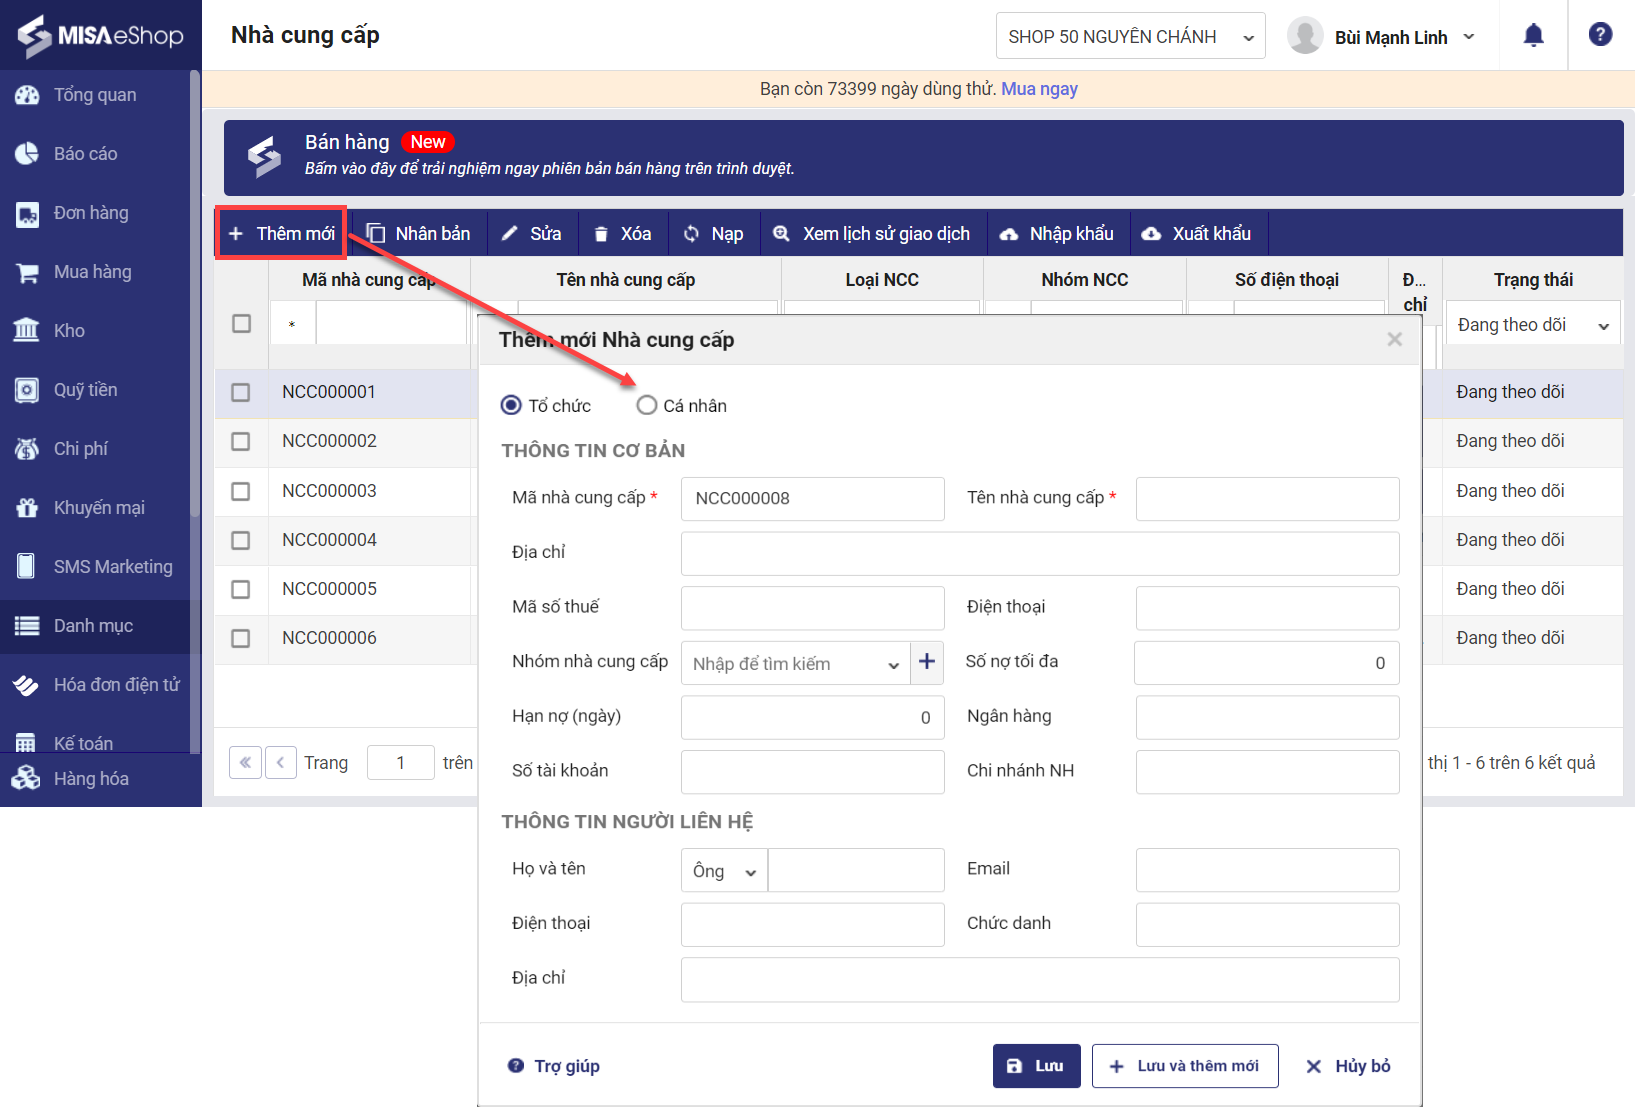The height and width of the screenshot is (1107, 1635).
Task: Open the help question mark icon
Action: (x=1600, y=35)
